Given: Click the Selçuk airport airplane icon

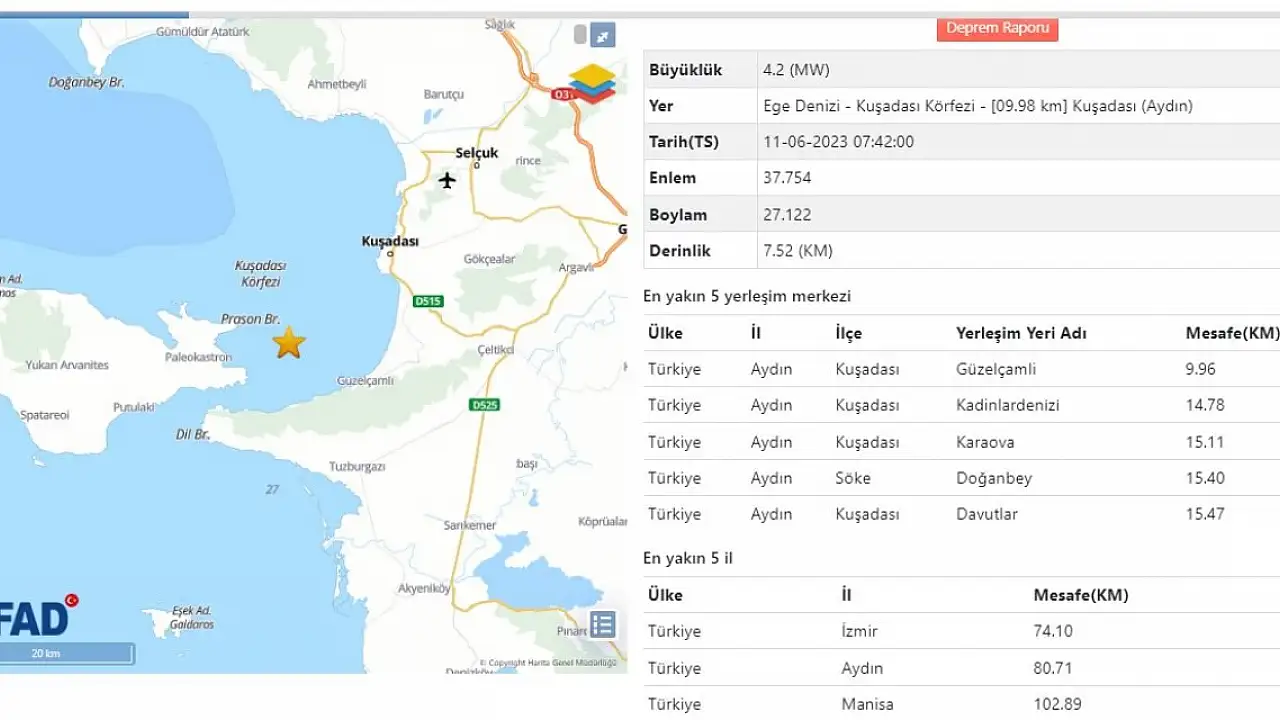Looking at the screenshot, I should click(x=447, y=180).
